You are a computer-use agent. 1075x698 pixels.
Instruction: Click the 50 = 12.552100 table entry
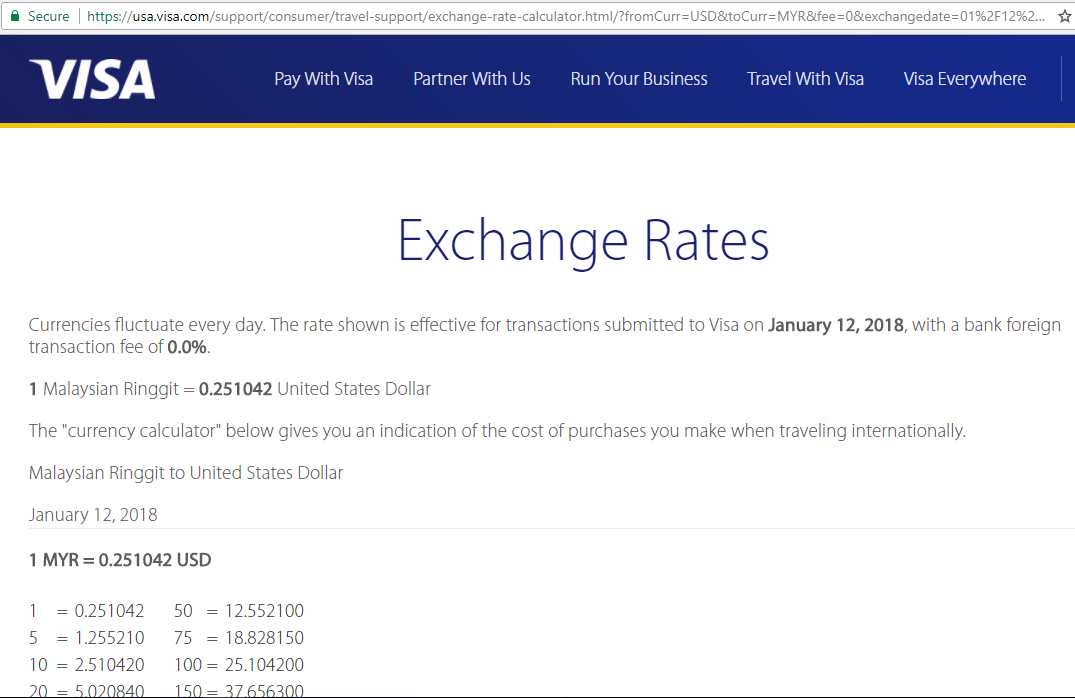tap(239, 611)
